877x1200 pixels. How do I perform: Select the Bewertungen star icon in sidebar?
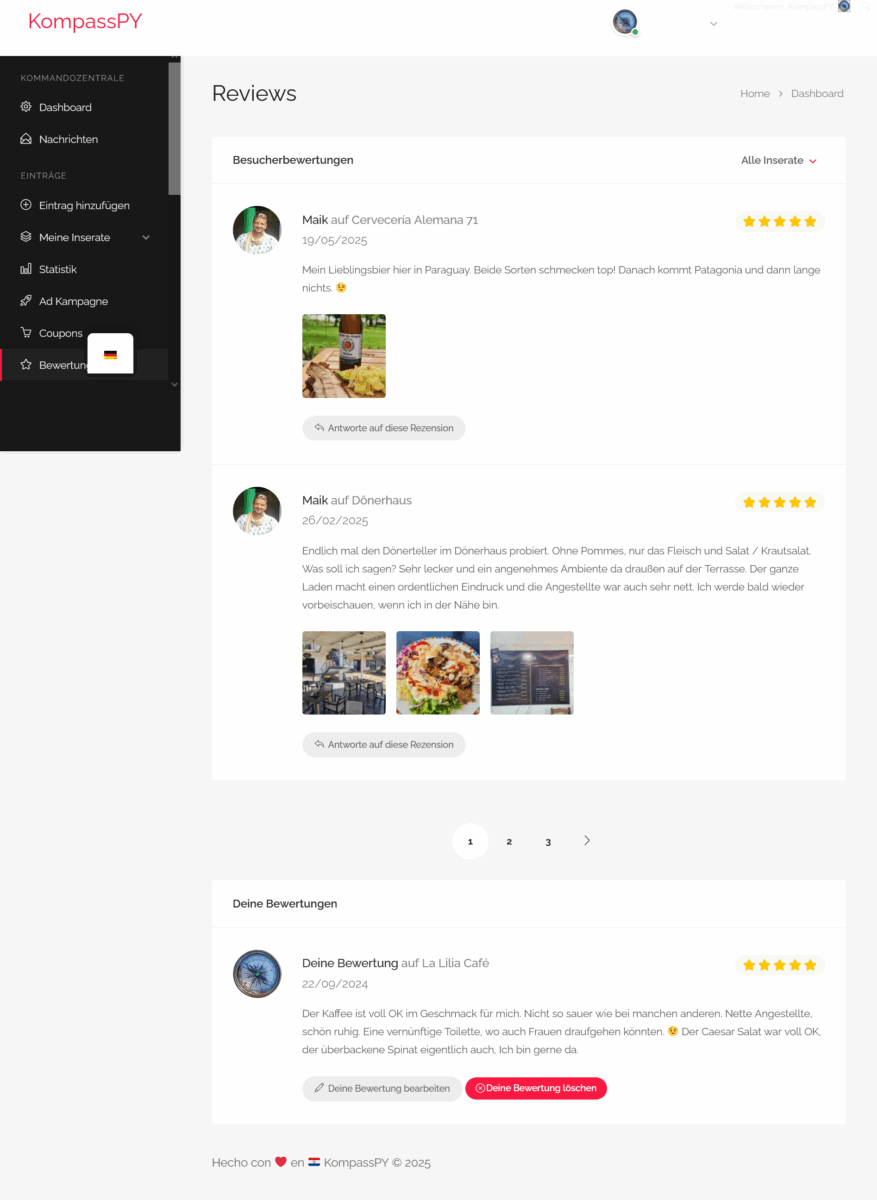tap(26, 365)
